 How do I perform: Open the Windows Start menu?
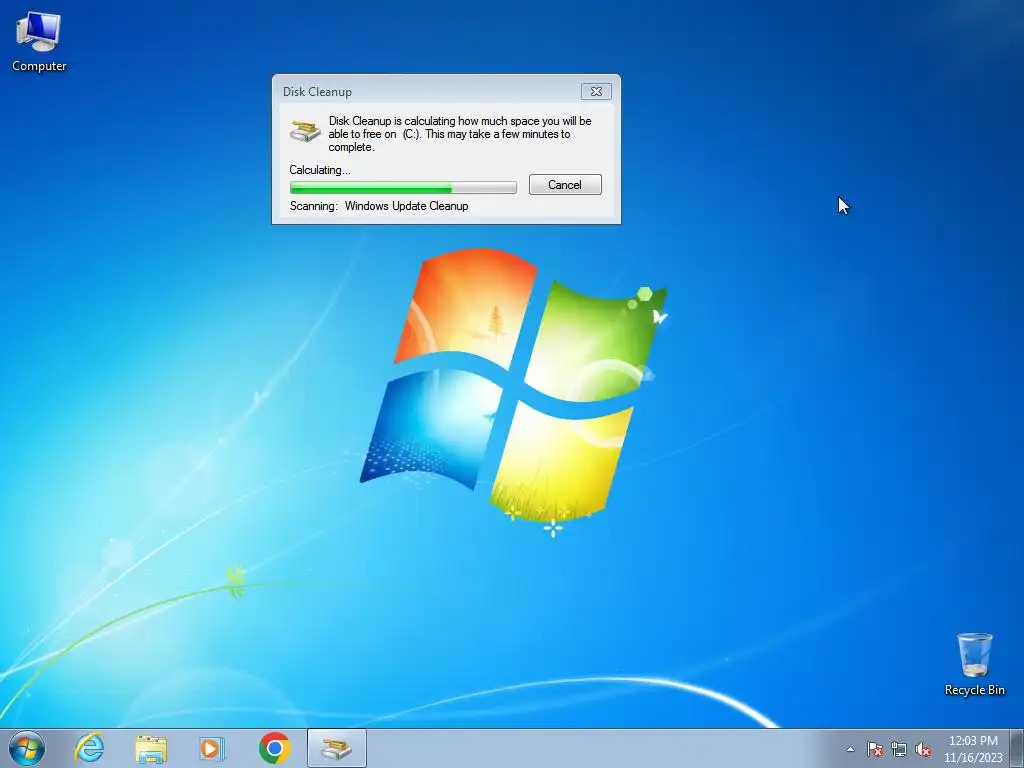[27, 748]
